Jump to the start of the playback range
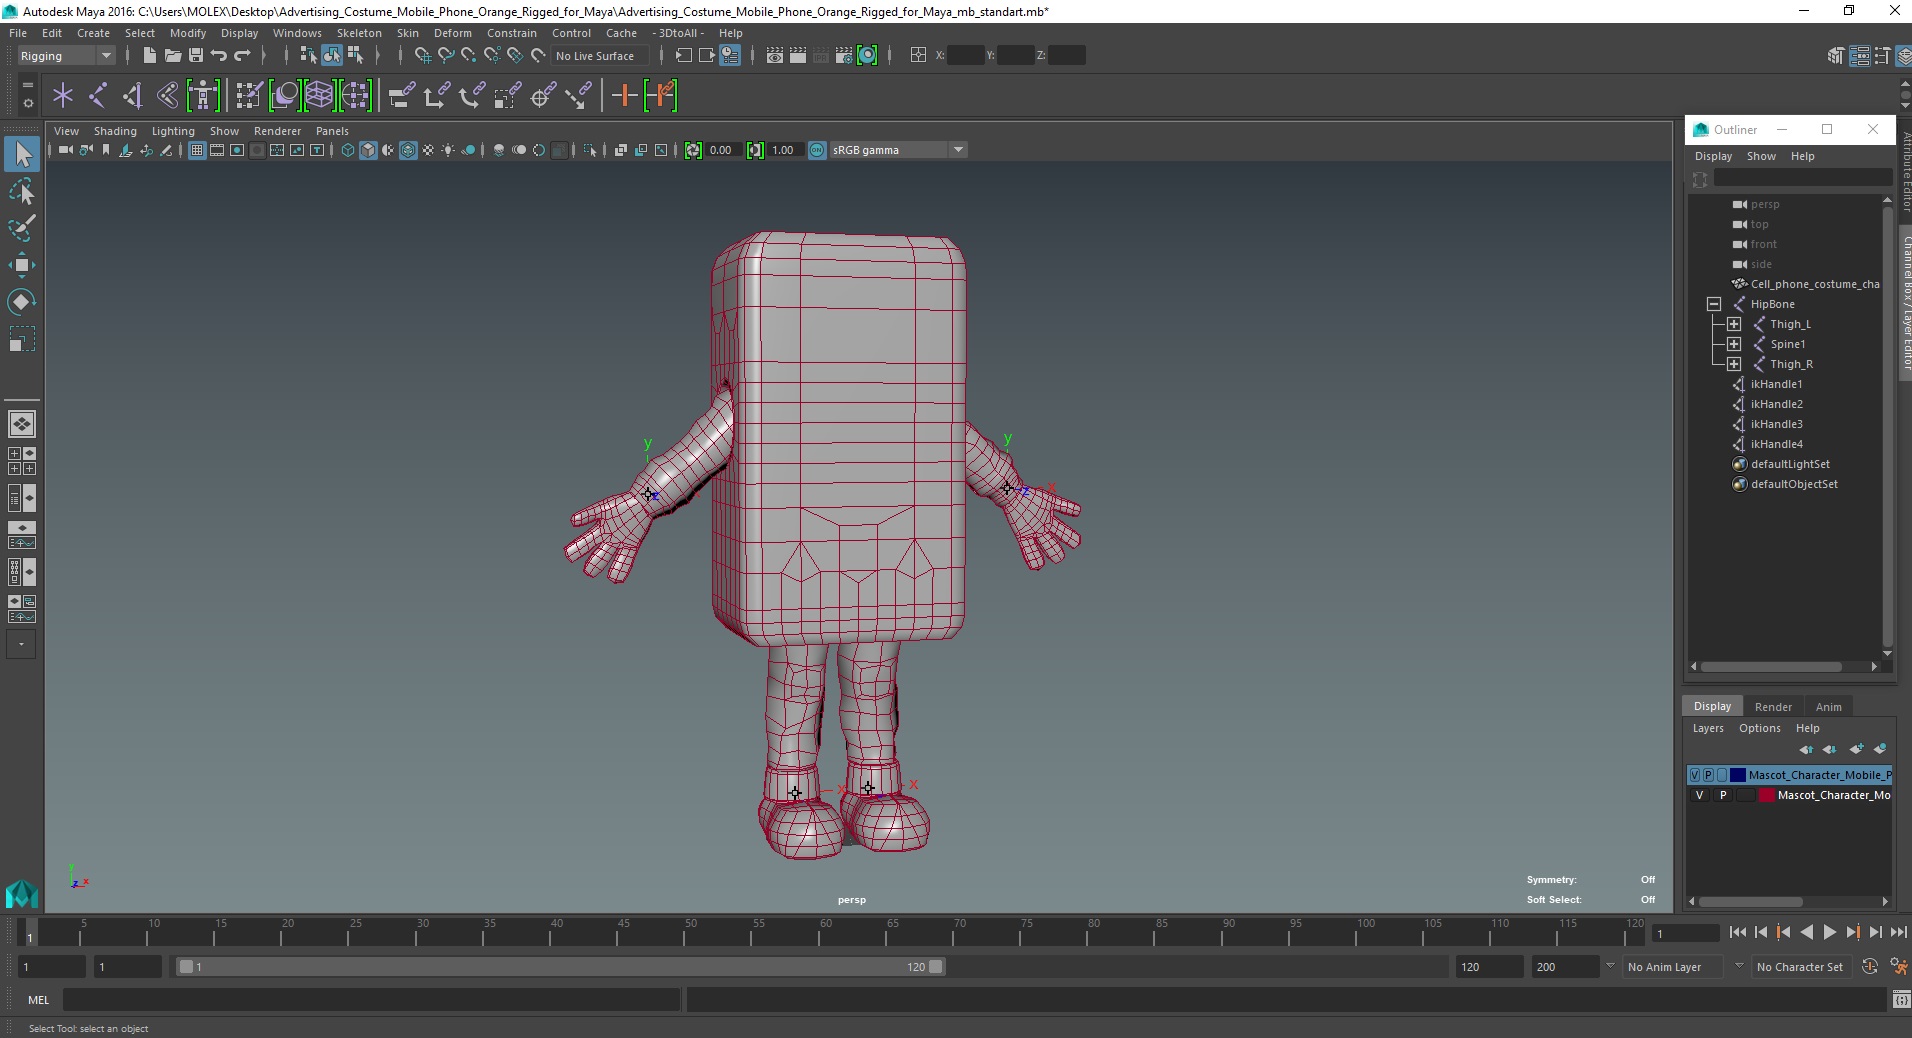 pos(1737,932)
